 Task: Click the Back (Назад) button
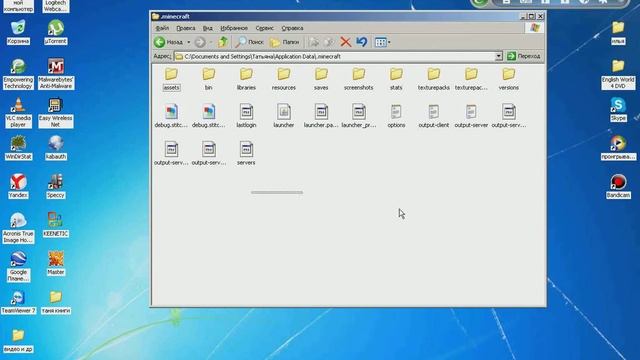169,42
